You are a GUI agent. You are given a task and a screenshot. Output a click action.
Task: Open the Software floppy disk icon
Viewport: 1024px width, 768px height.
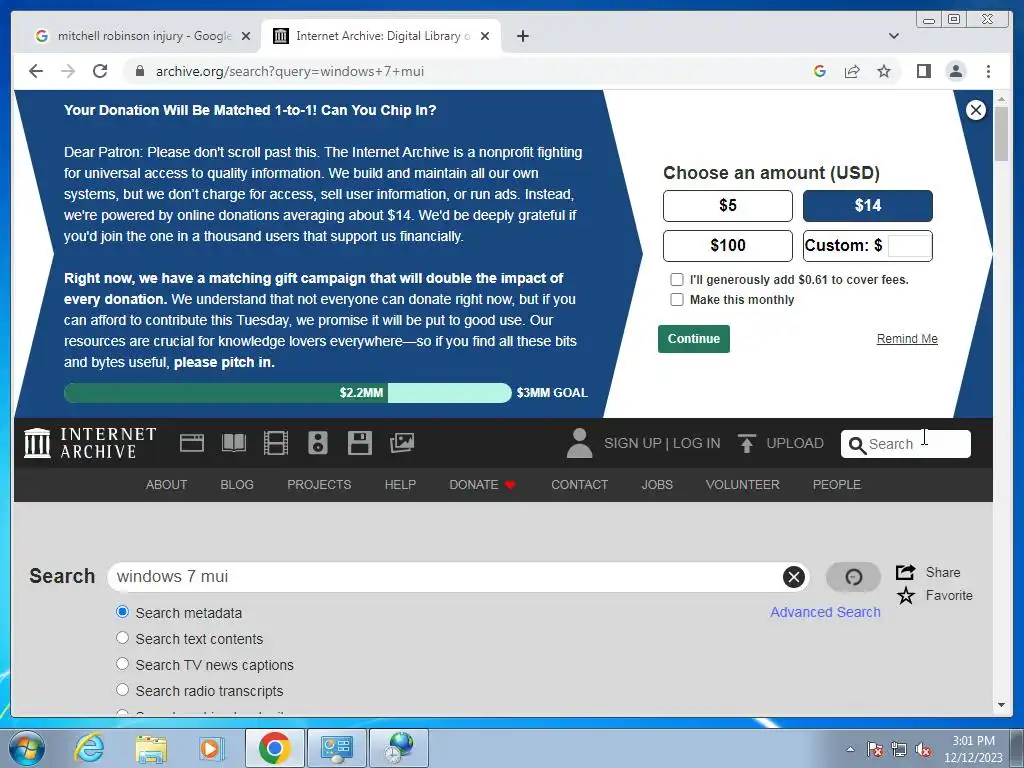(x=359, y=443)
